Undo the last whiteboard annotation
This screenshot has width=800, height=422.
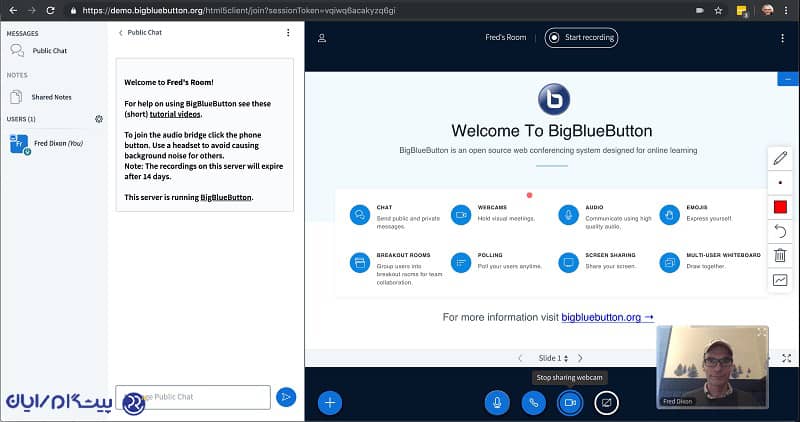780,231
